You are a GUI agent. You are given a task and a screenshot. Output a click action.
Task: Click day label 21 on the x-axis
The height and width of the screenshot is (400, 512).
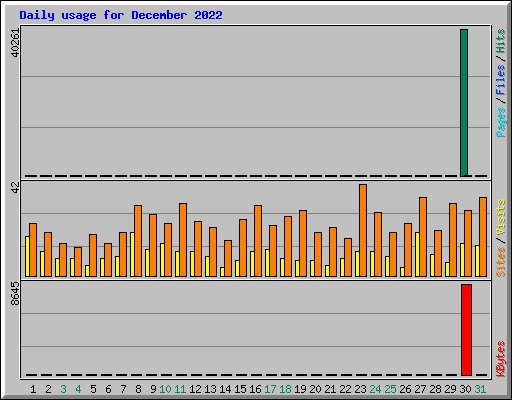click(x=330, y=389)
